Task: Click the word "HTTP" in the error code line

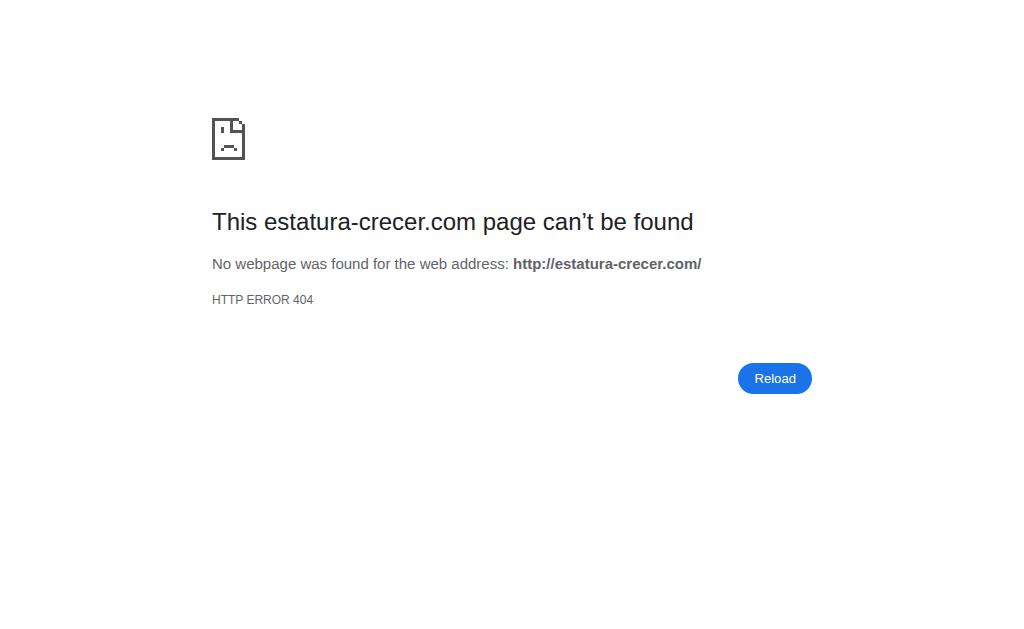Action: [227, 300]
